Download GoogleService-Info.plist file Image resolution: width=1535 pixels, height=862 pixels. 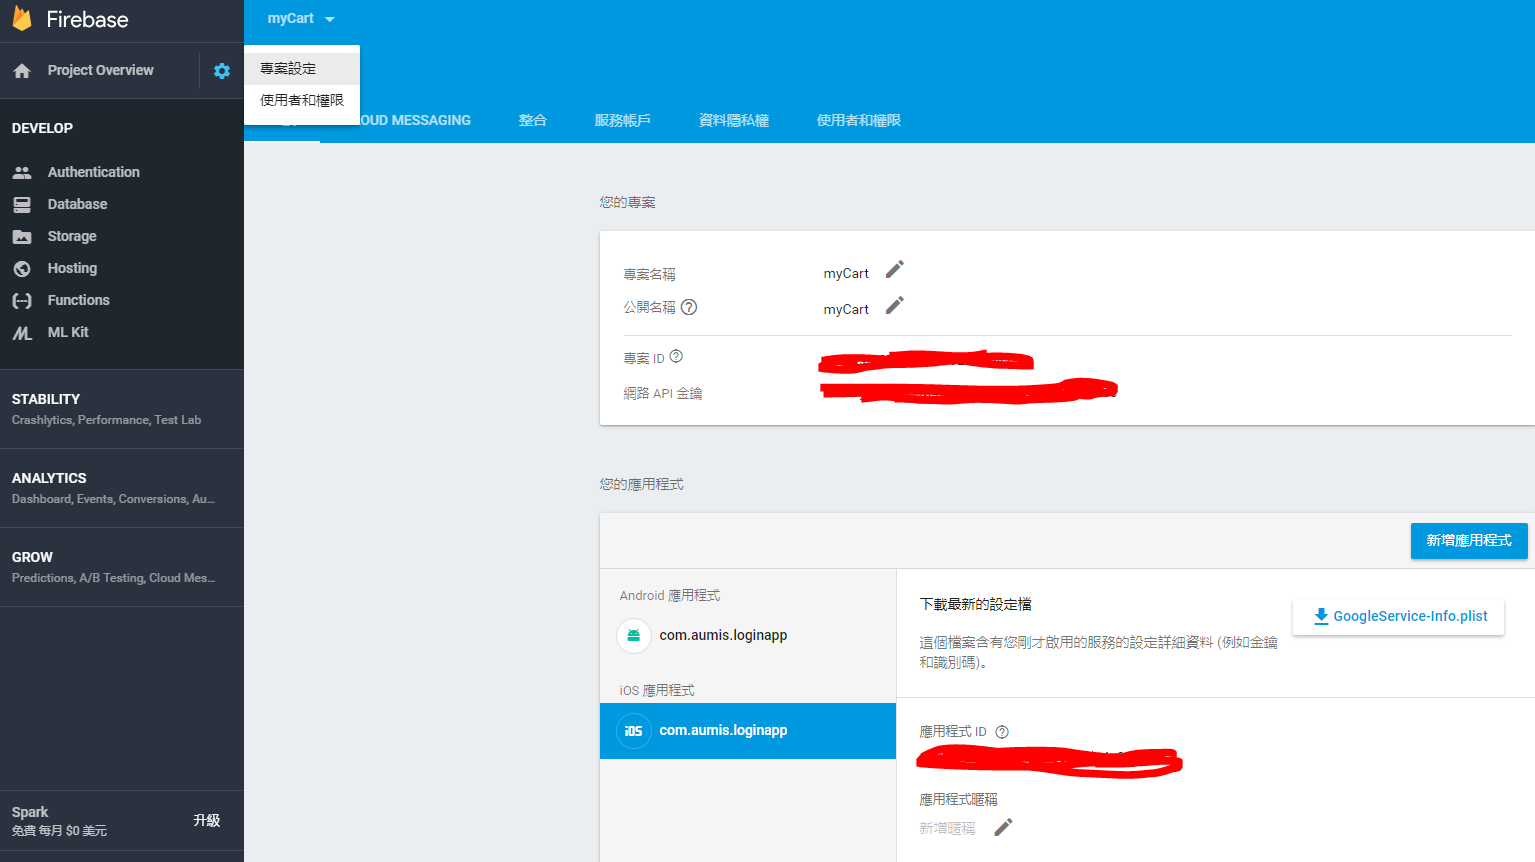click(1398, 616)
